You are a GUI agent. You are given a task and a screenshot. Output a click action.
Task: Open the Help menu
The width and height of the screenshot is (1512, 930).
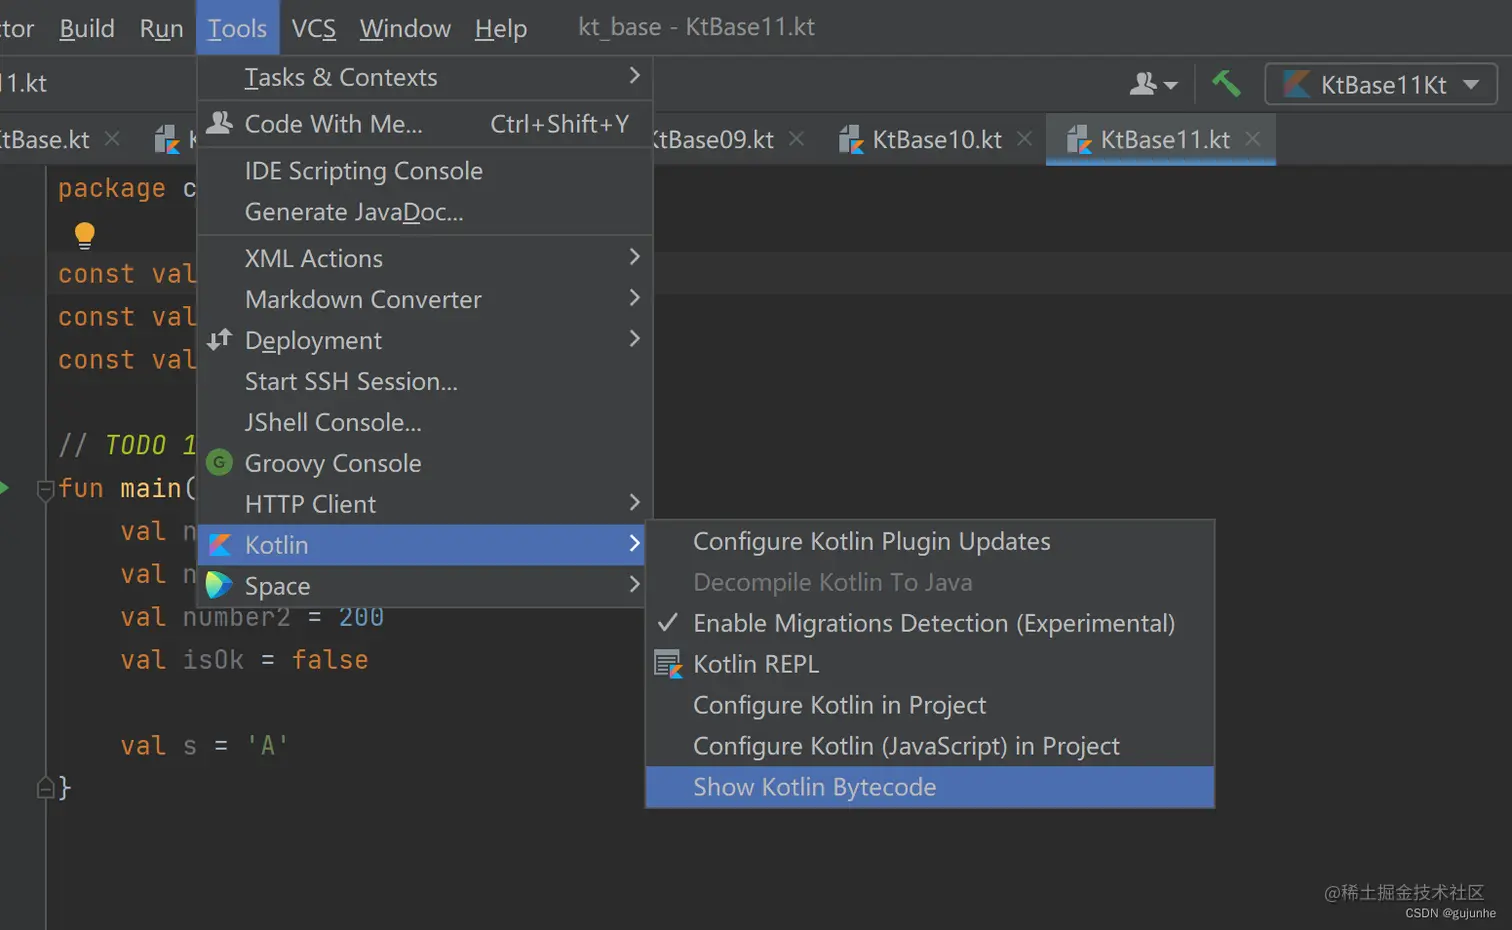click(501, 28)
